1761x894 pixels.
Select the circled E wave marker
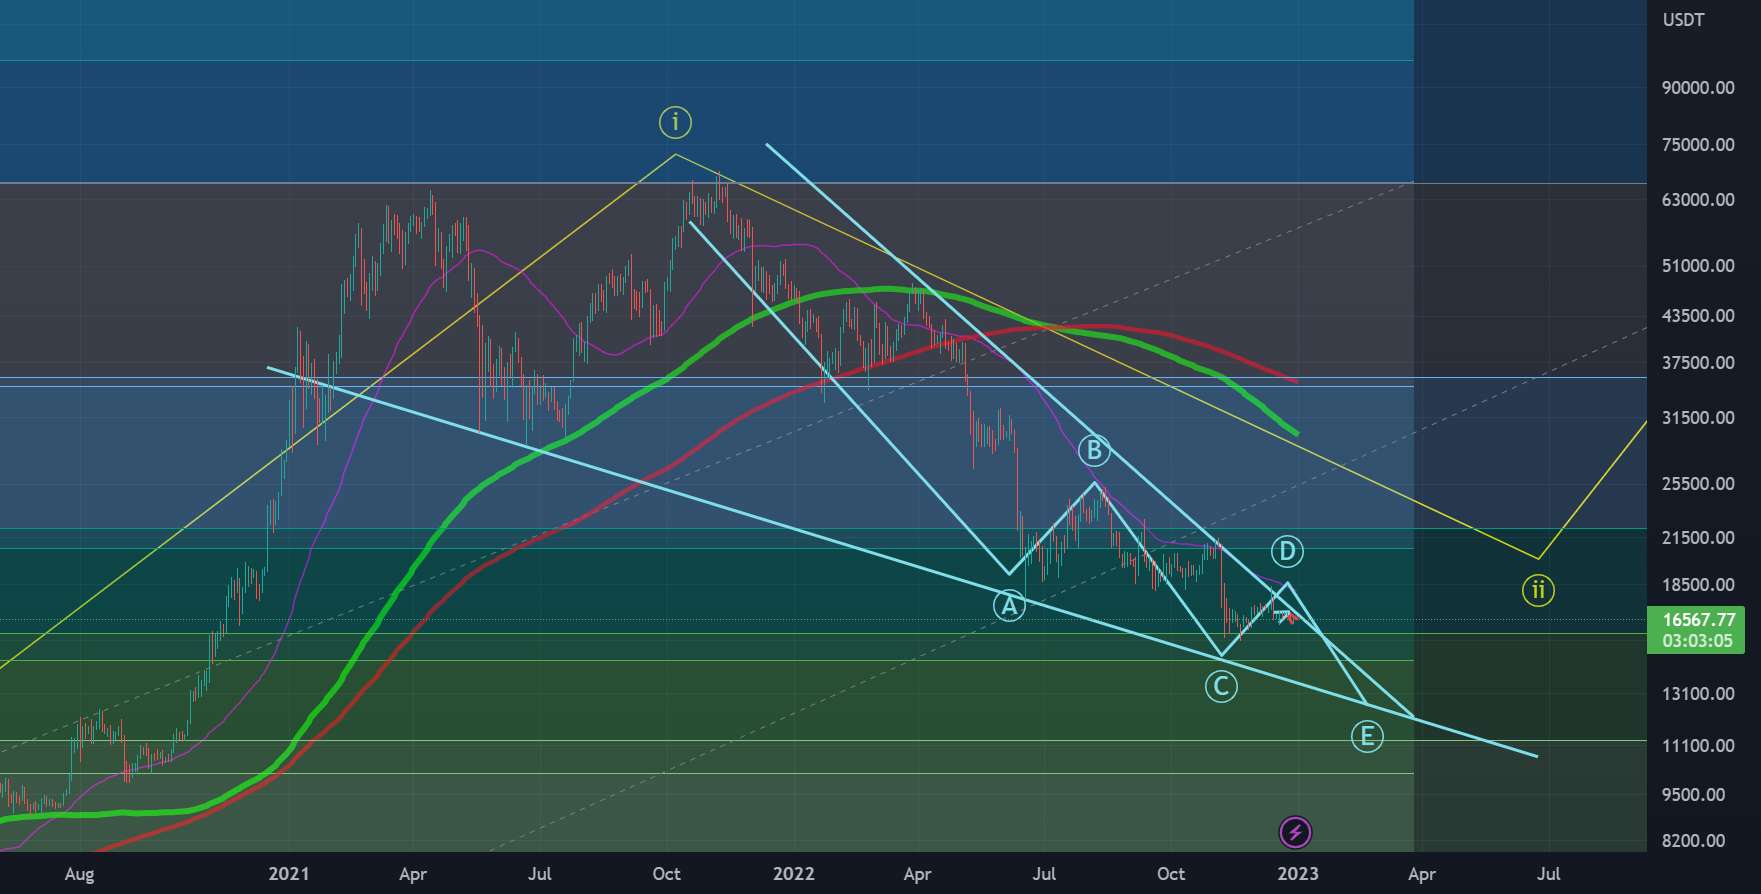point(1367,737)
